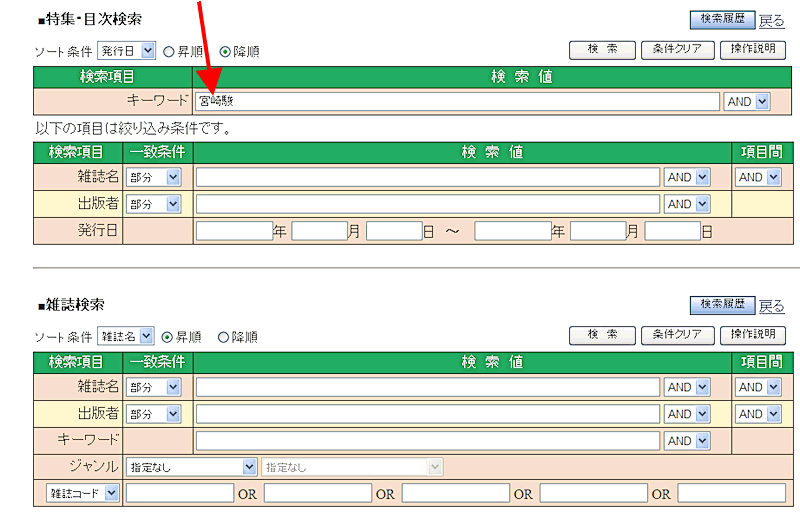800x519 pixels.
Task: Click 戻る link in 特集・目次検索 section
Action: 771,20
